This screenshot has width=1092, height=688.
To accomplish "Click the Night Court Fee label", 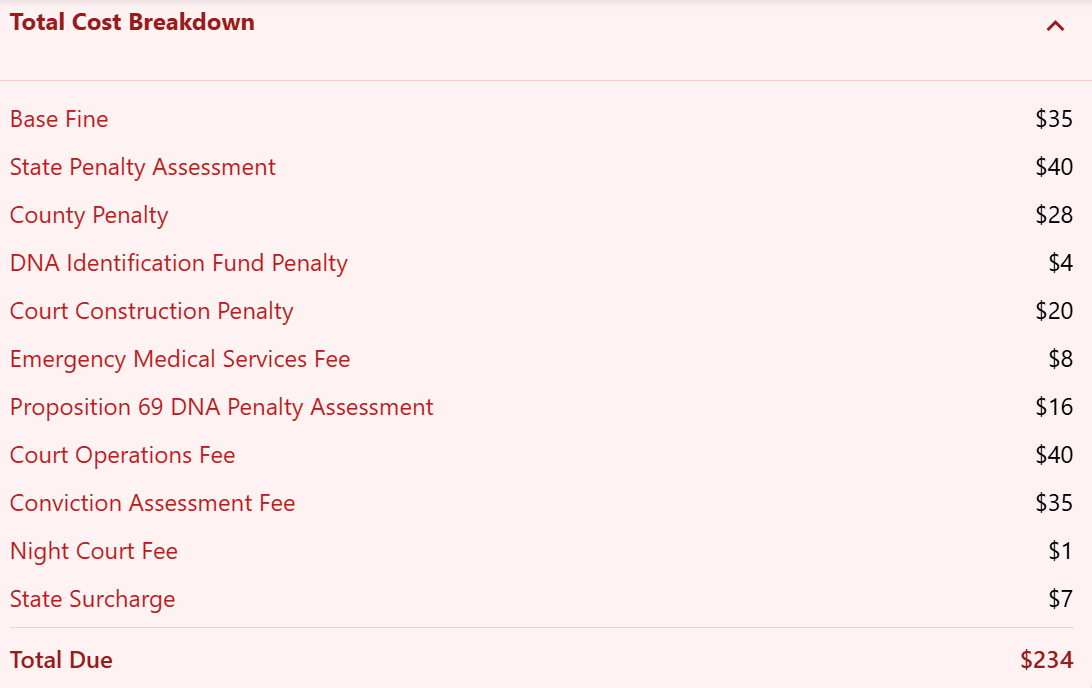I will [94, 552].
